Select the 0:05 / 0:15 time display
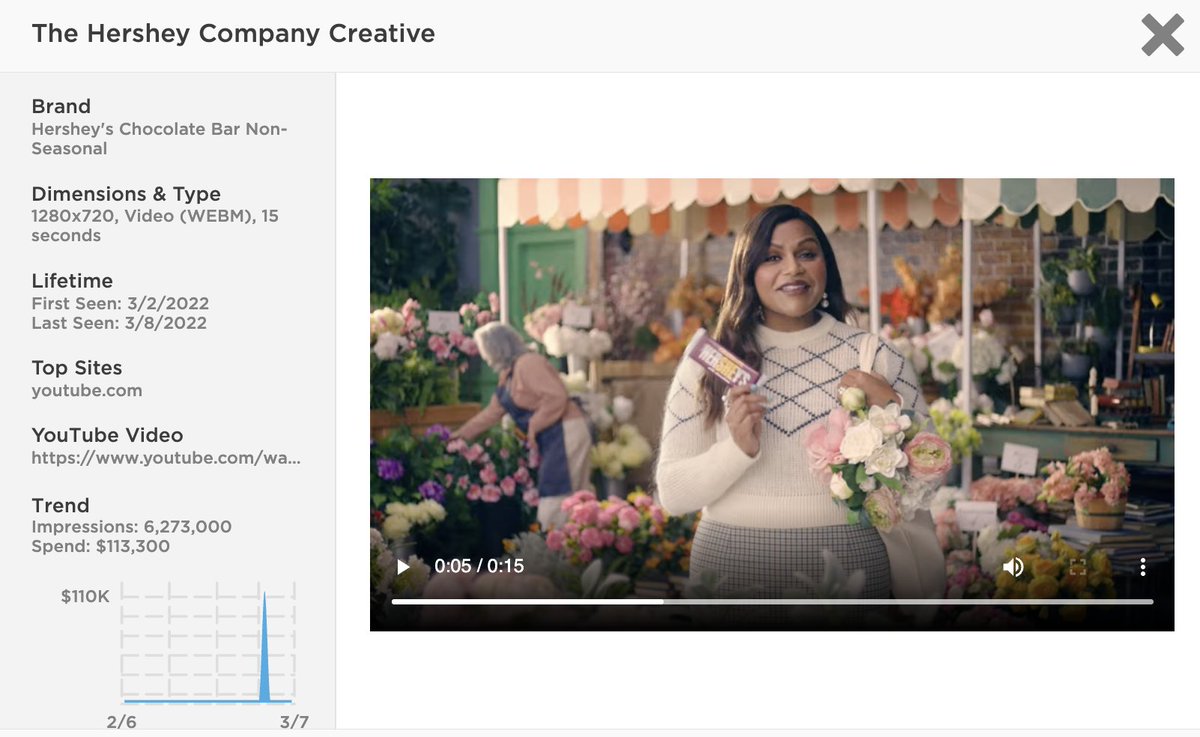Screen dimensions: 1200x737 pos(479,566)
